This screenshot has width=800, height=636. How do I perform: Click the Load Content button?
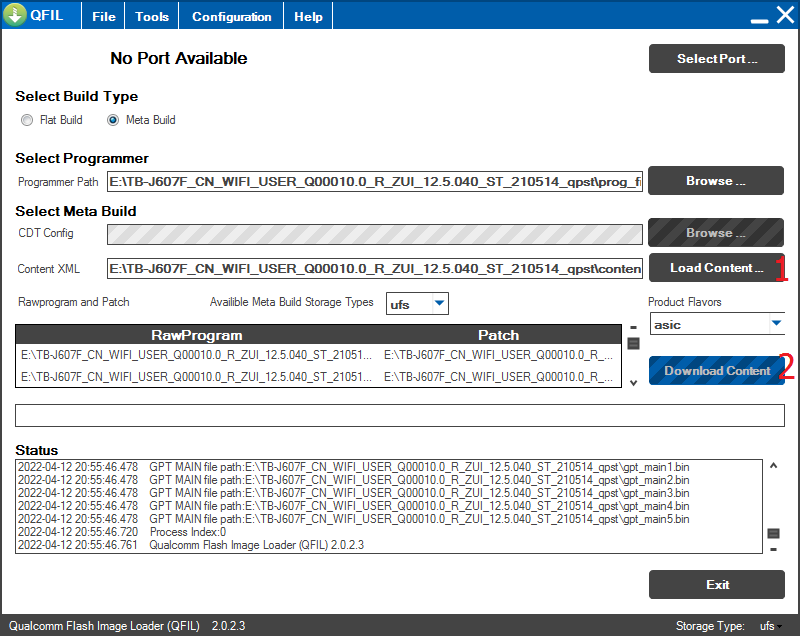click(716, 268)
